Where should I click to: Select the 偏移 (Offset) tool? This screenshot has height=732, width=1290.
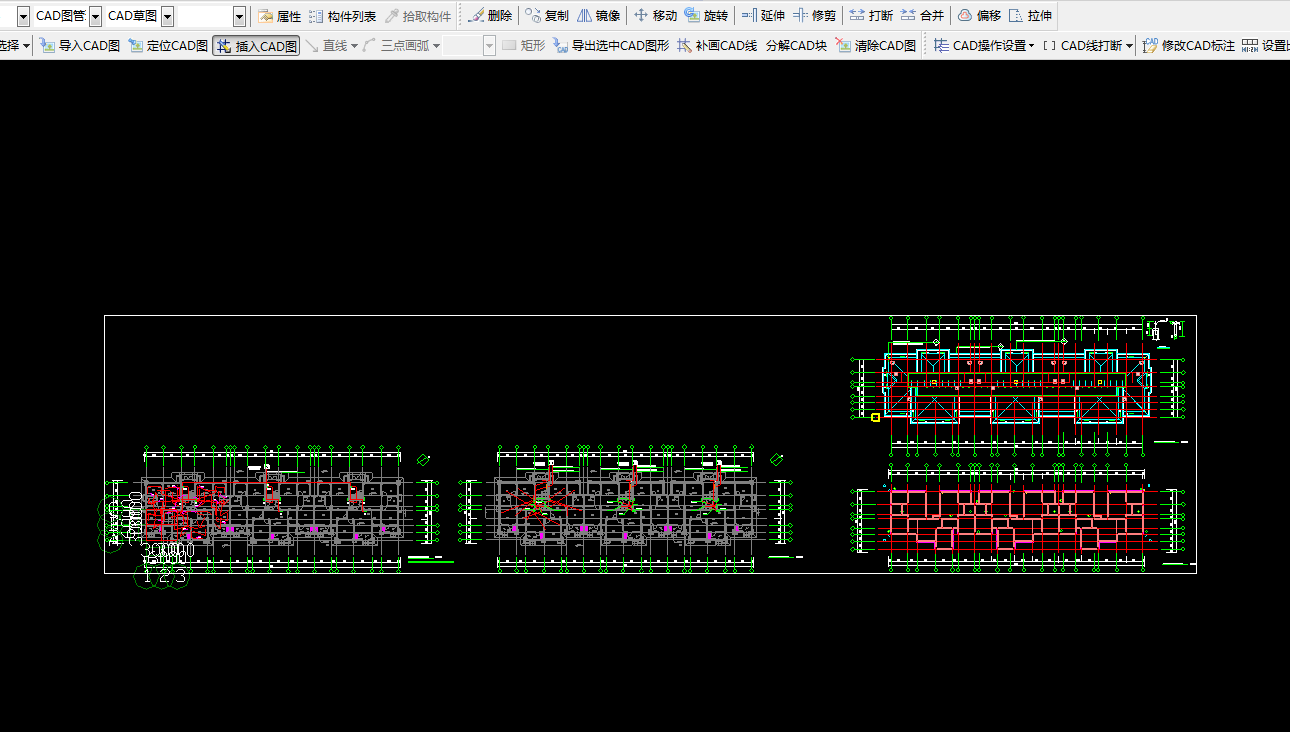point(979,16)
